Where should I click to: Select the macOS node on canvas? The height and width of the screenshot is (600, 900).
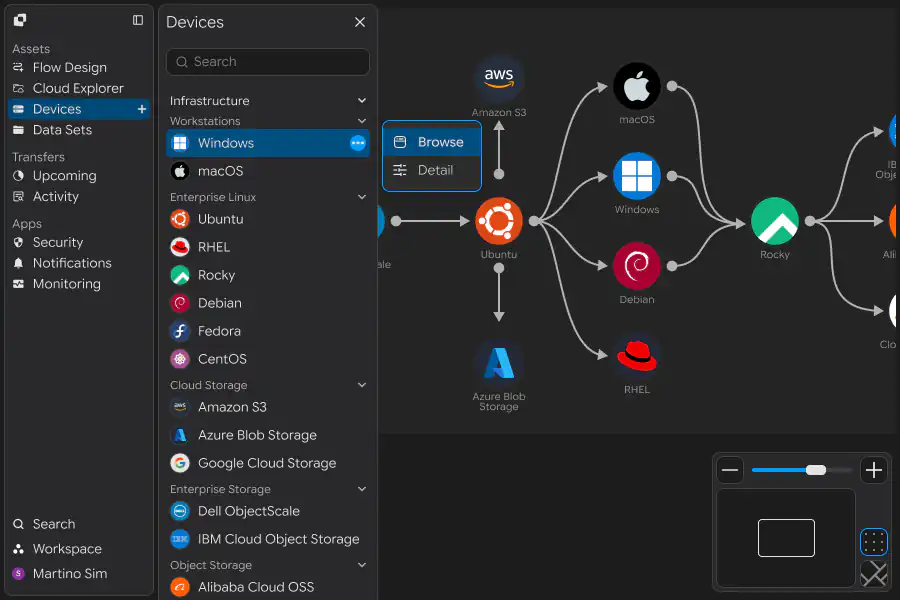pyautogui.click(x=637, y=86)
